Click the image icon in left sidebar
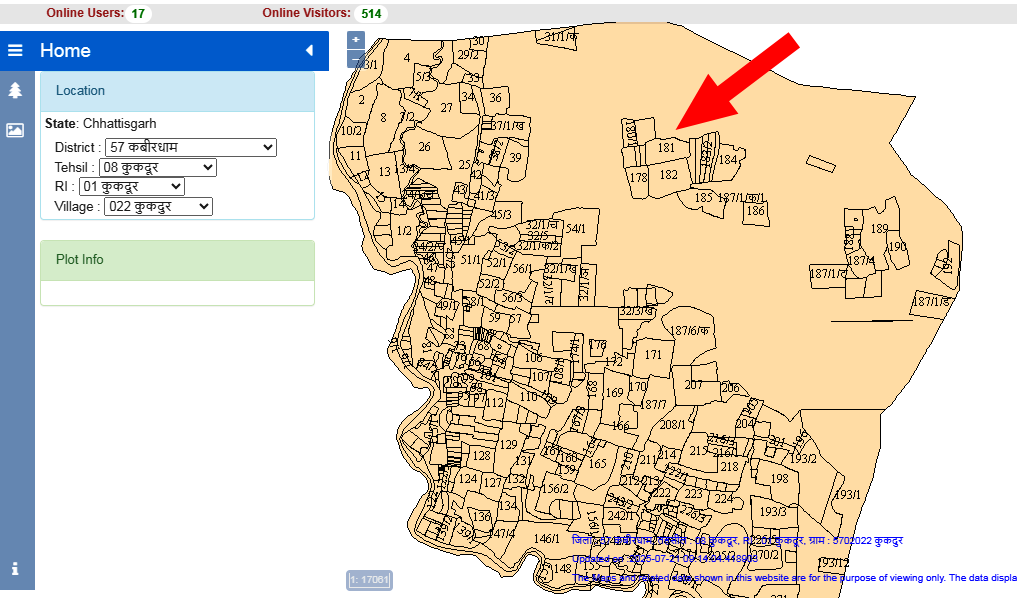 (x=15, y=130)
